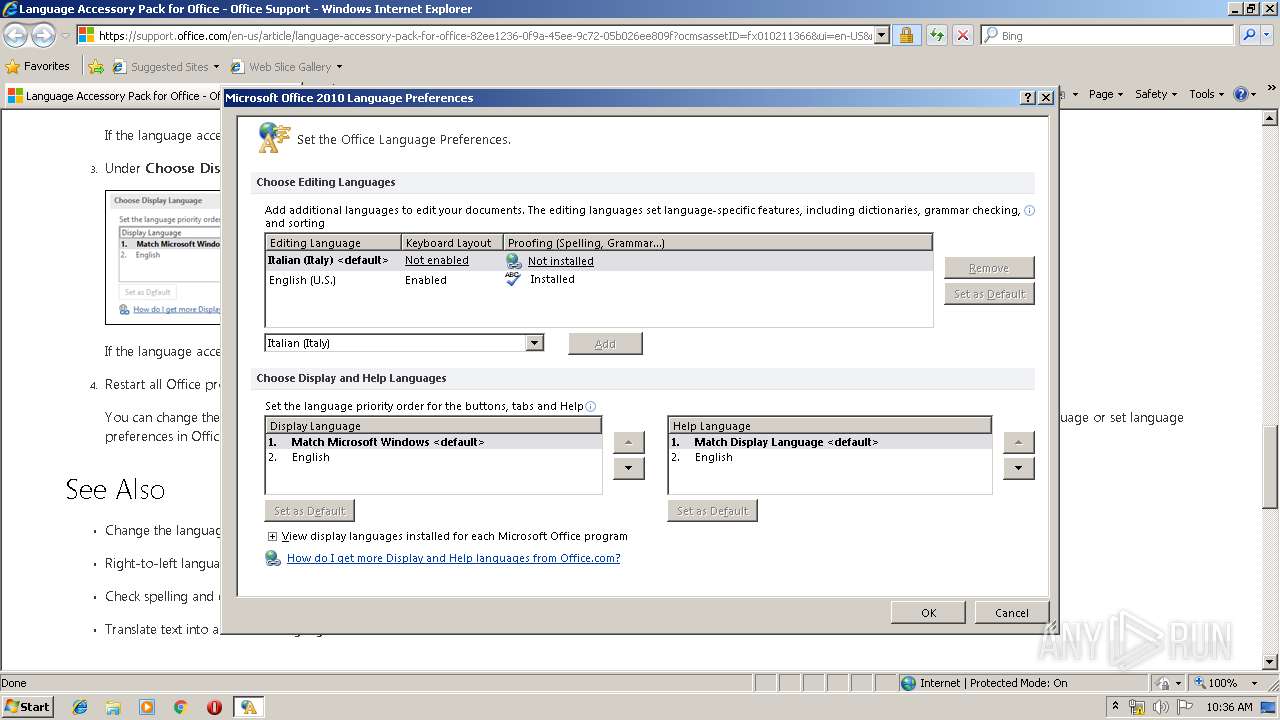Open the editing language Italian (Italy) dropdown

click(535, 343)
